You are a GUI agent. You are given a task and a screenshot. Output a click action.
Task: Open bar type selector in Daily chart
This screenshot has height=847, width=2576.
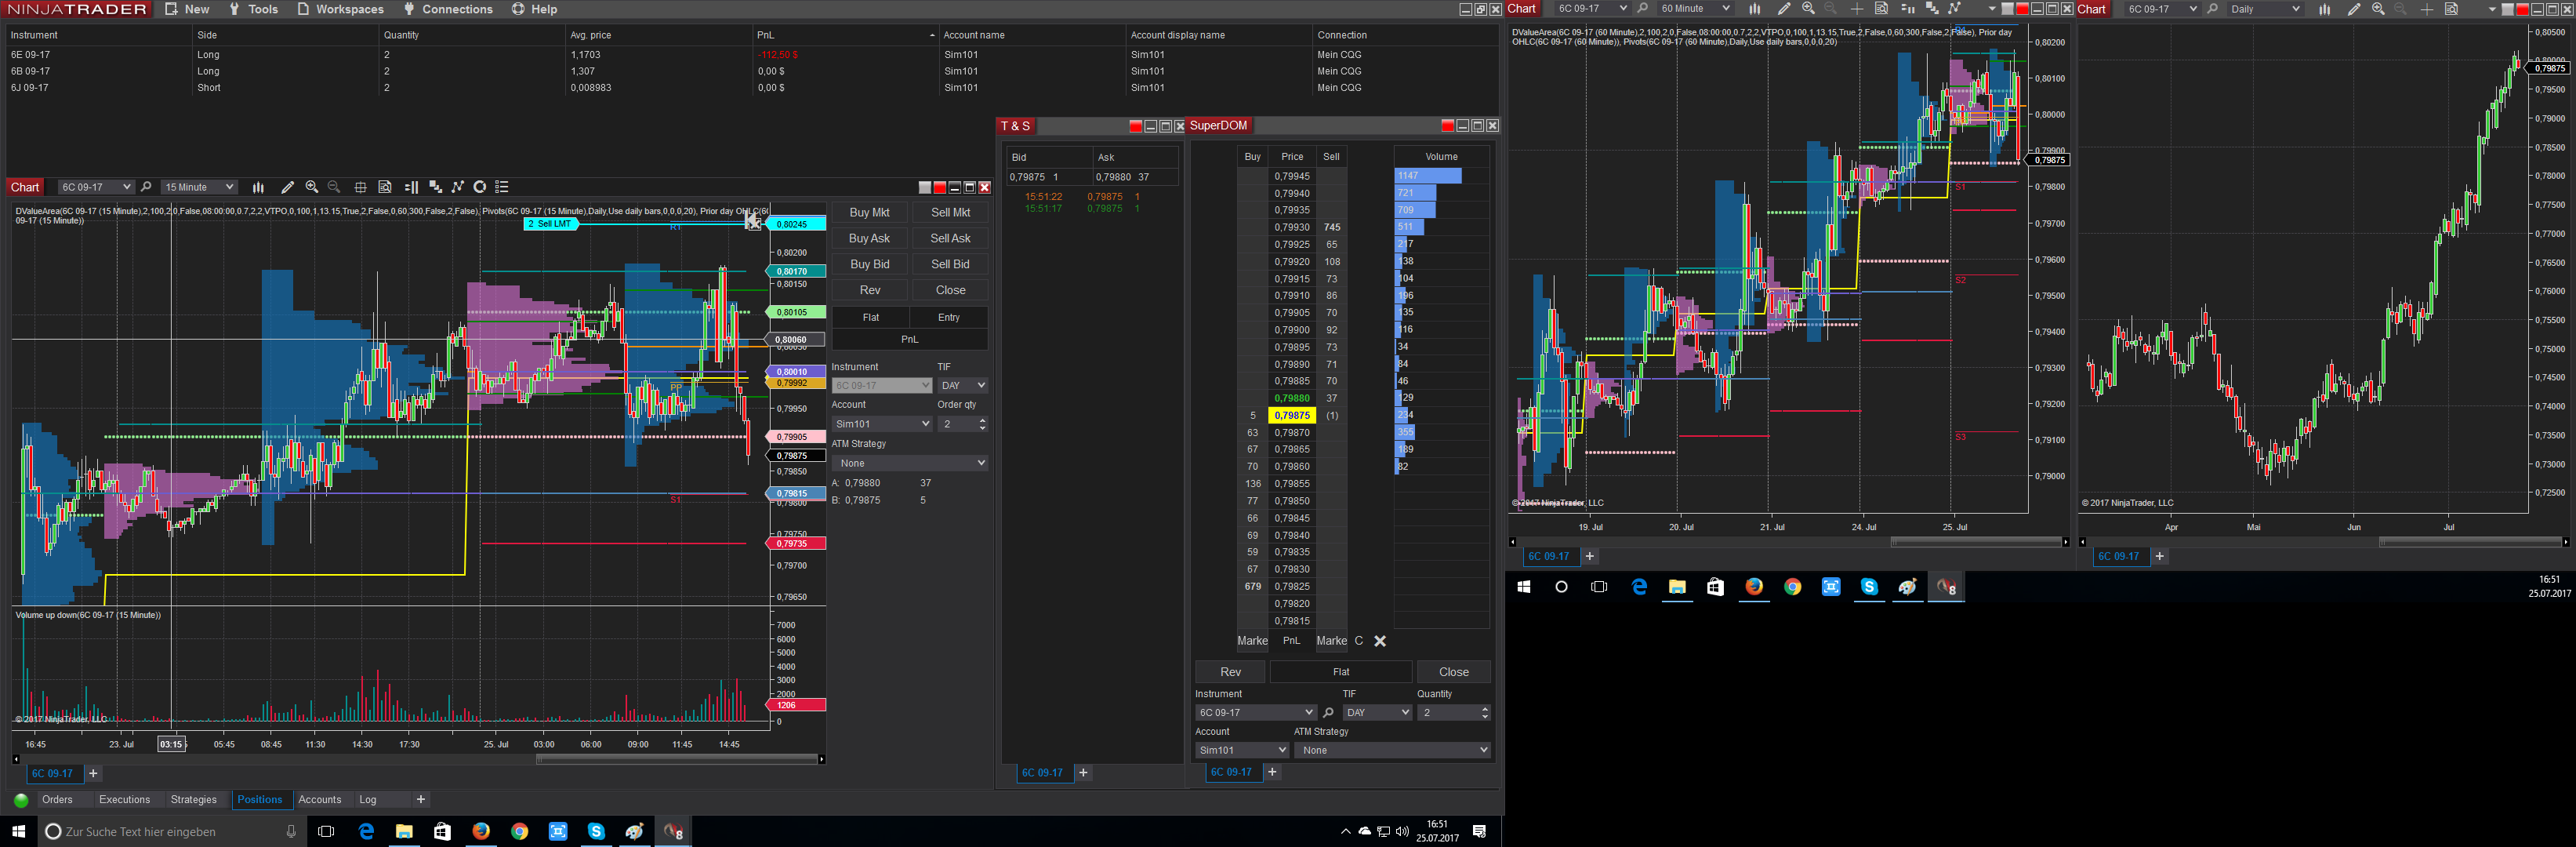(2324, 9)
